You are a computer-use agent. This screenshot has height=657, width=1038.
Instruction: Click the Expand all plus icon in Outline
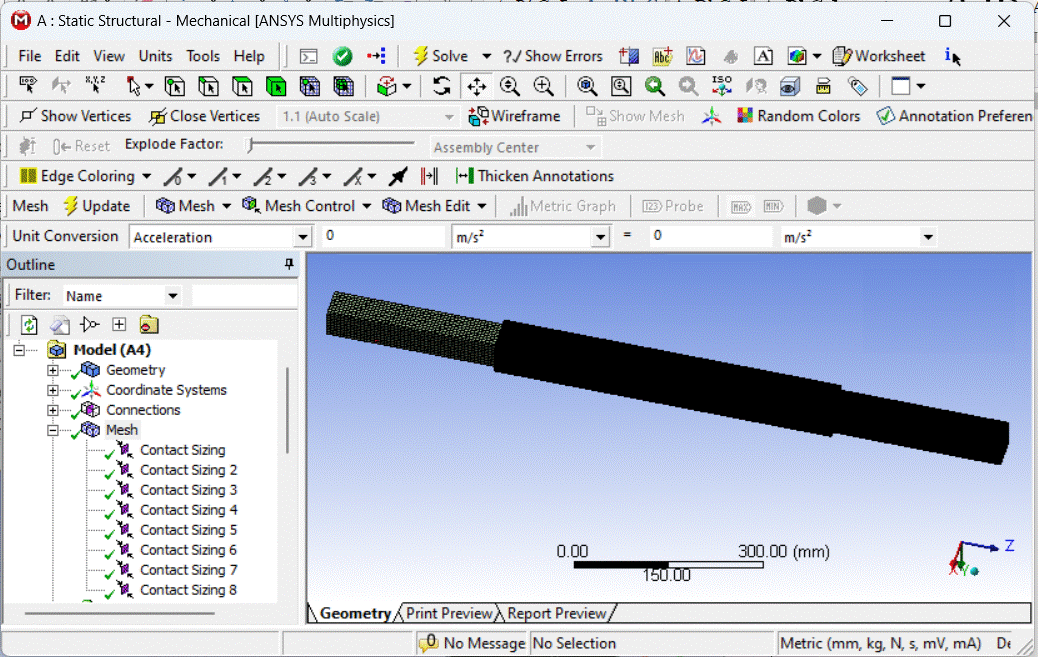[119, 325]
